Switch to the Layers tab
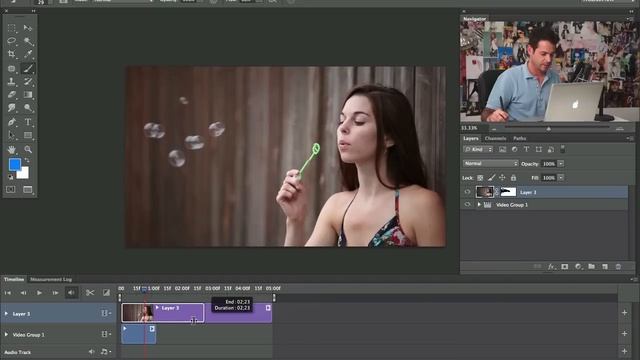 coord(471,139)
